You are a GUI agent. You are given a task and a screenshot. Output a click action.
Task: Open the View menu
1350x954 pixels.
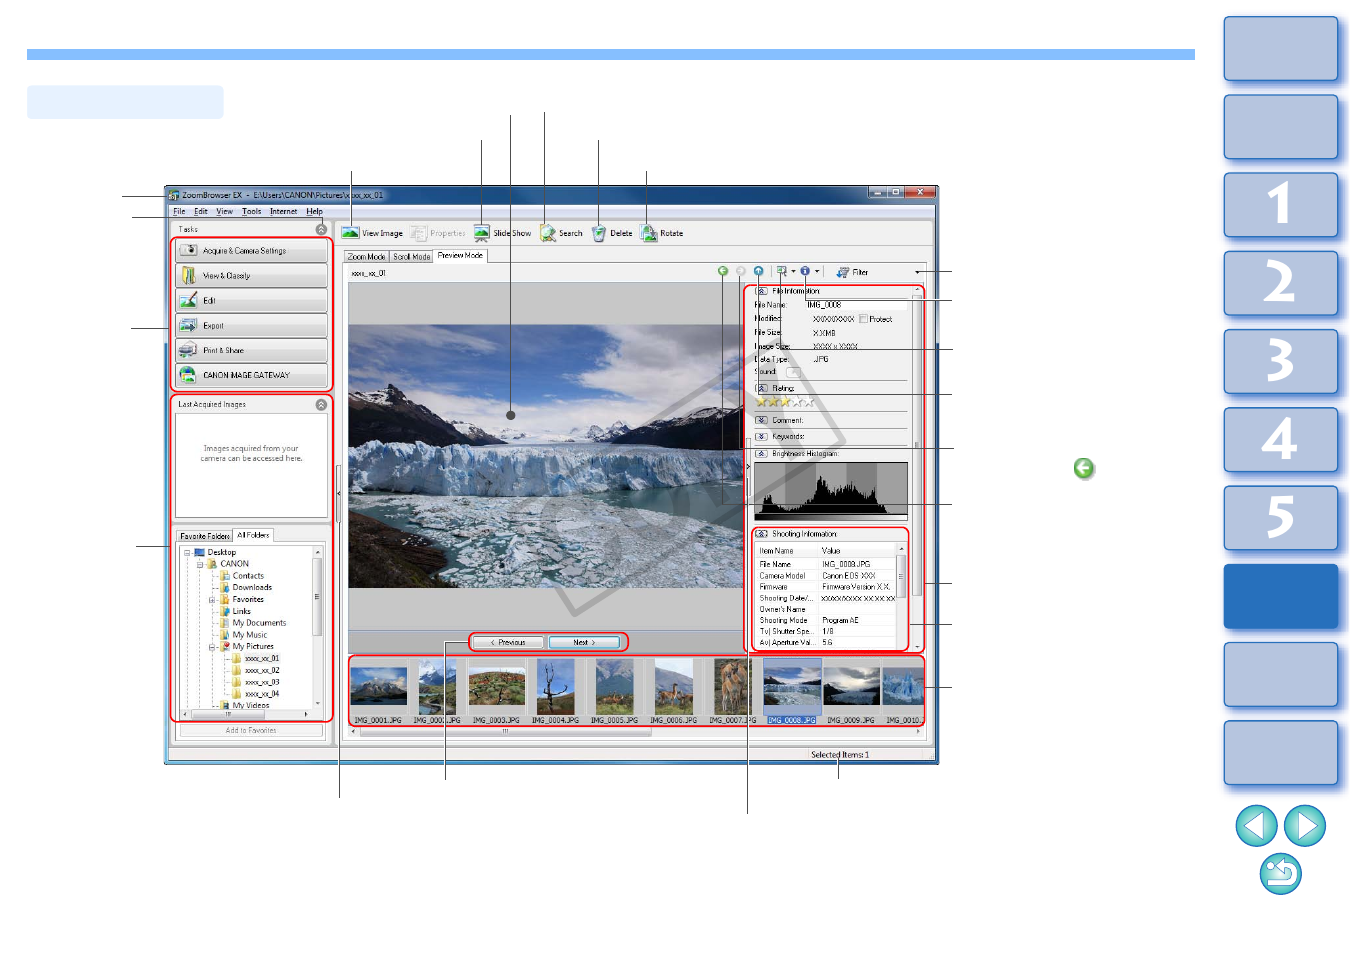[x=225, y=212]
